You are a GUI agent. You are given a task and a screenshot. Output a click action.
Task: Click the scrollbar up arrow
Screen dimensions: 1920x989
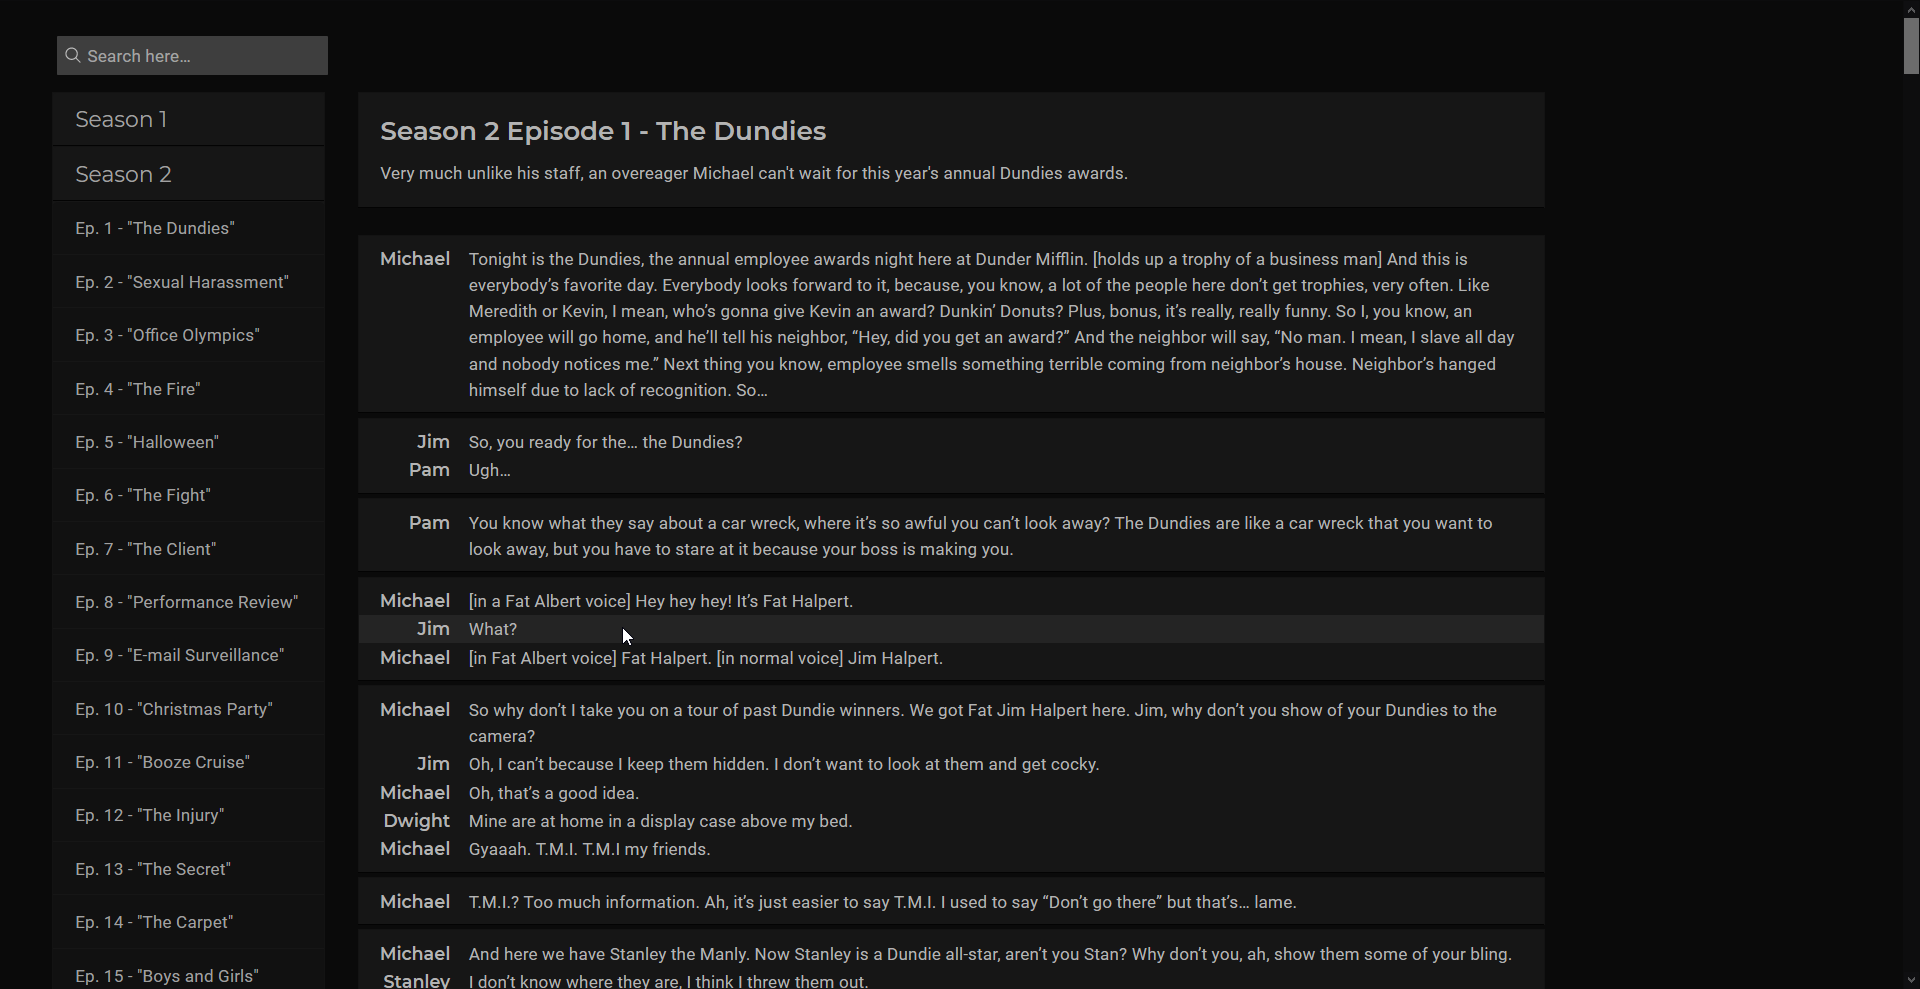pyautogui.click(x=1911, y=8)
